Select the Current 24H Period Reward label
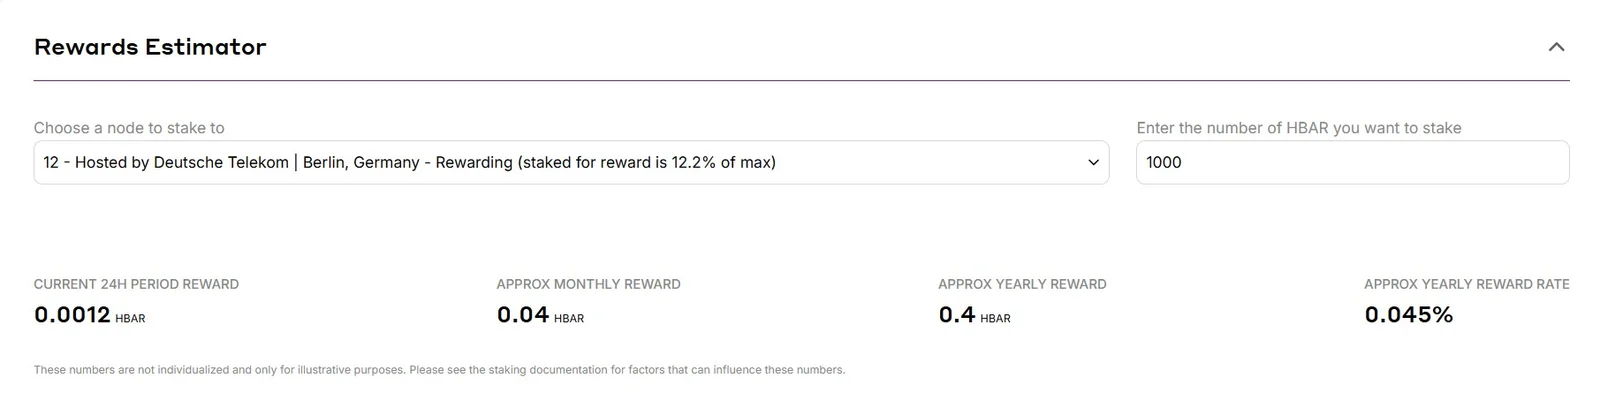The height and width of the screenshot is (407, 1600). coord(136,284)
